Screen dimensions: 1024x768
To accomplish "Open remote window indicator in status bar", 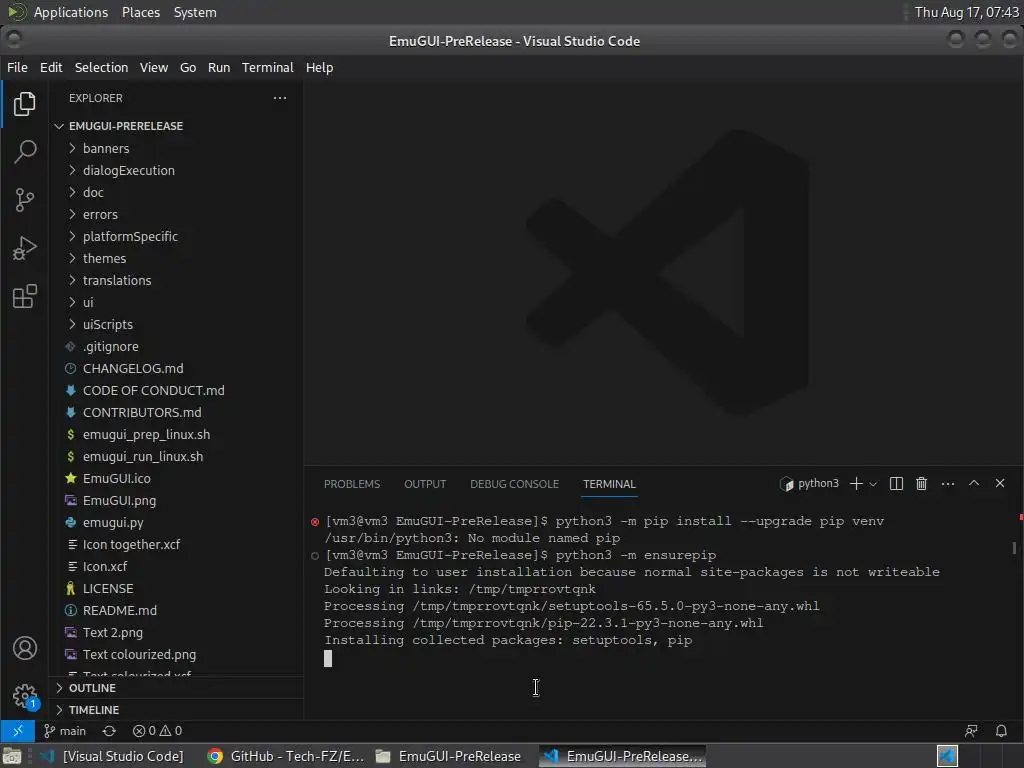I will [x=18, y=731].
